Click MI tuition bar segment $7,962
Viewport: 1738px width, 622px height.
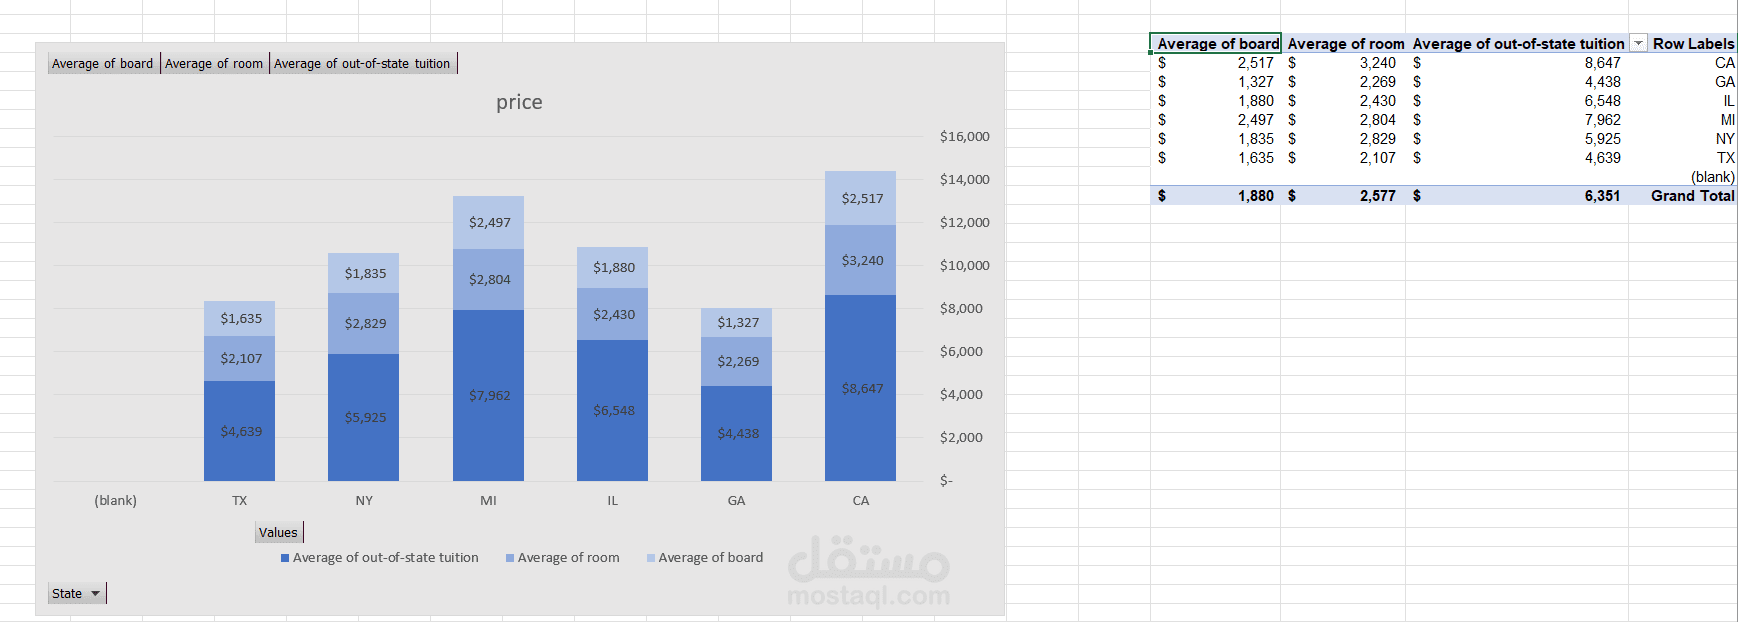pos(488,395)
